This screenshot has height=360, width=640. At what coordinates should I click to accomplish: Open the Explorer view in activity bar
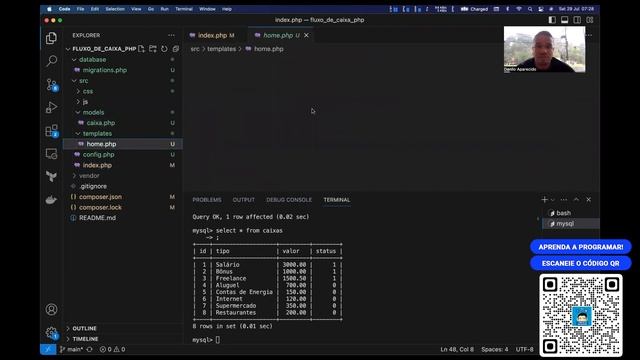coord(51,38)
